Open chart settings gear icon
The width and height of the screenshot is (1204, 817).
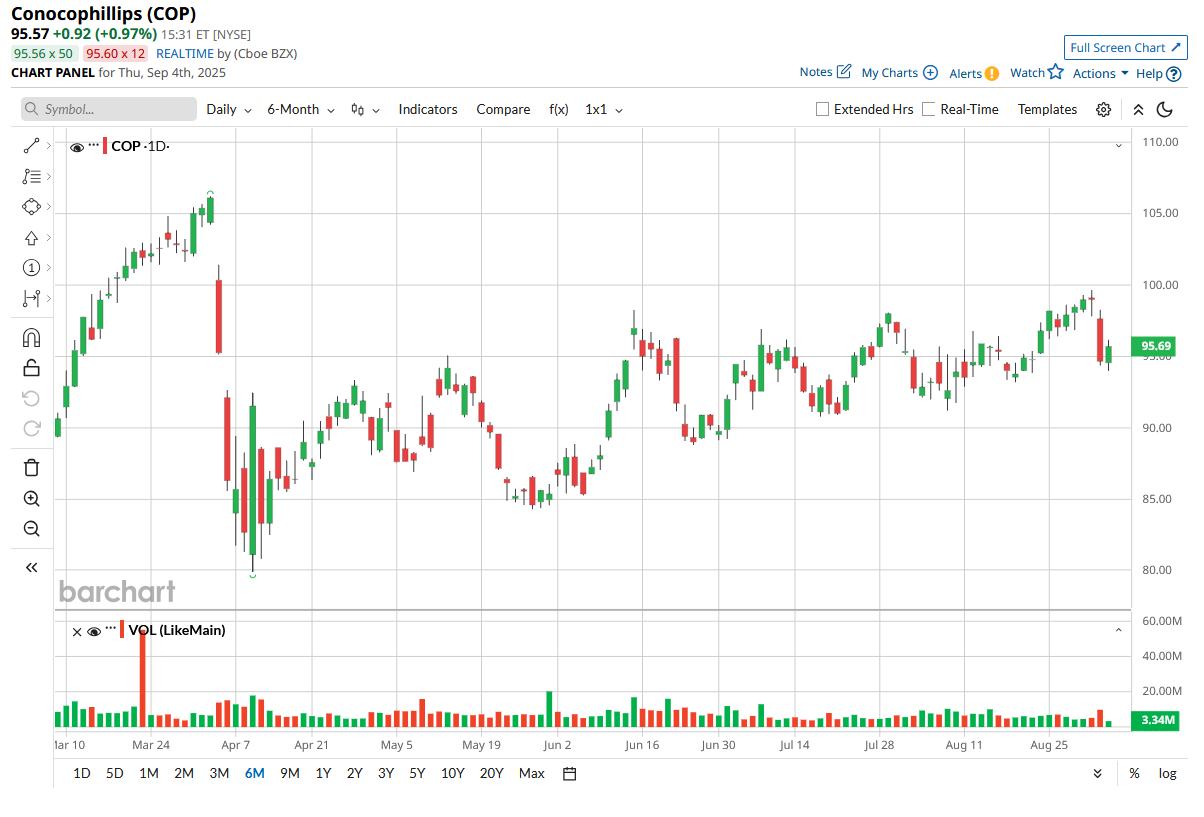point(1104,110)
